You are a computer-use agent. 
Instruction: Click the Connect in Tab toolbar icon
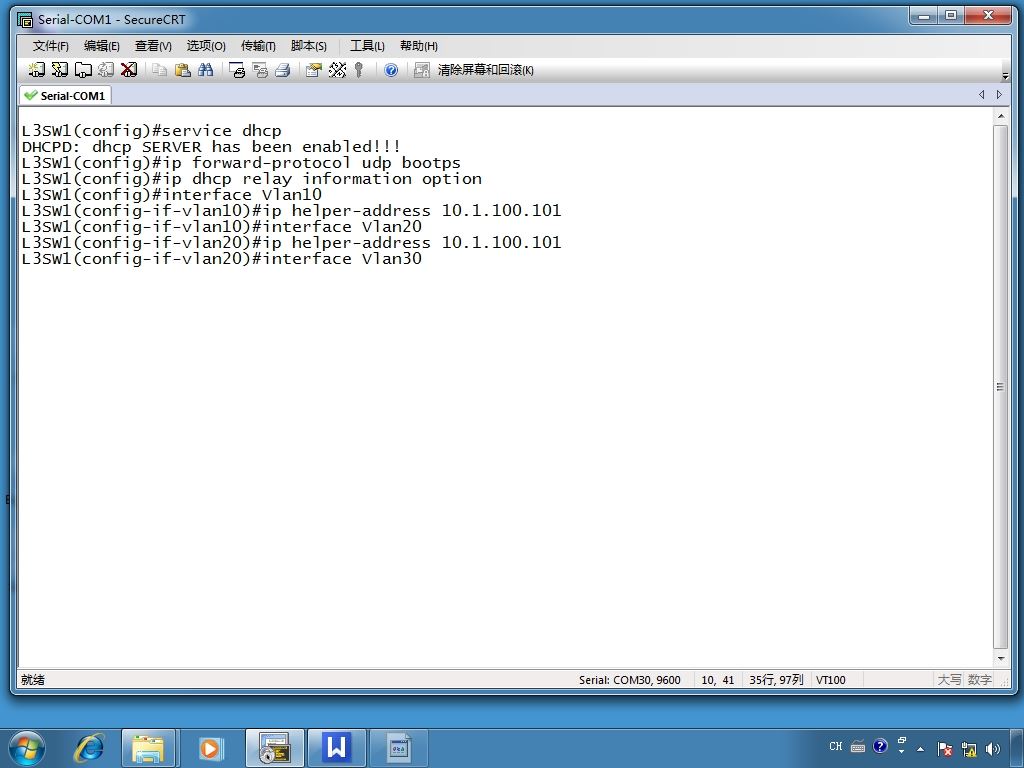coord(83,70)
